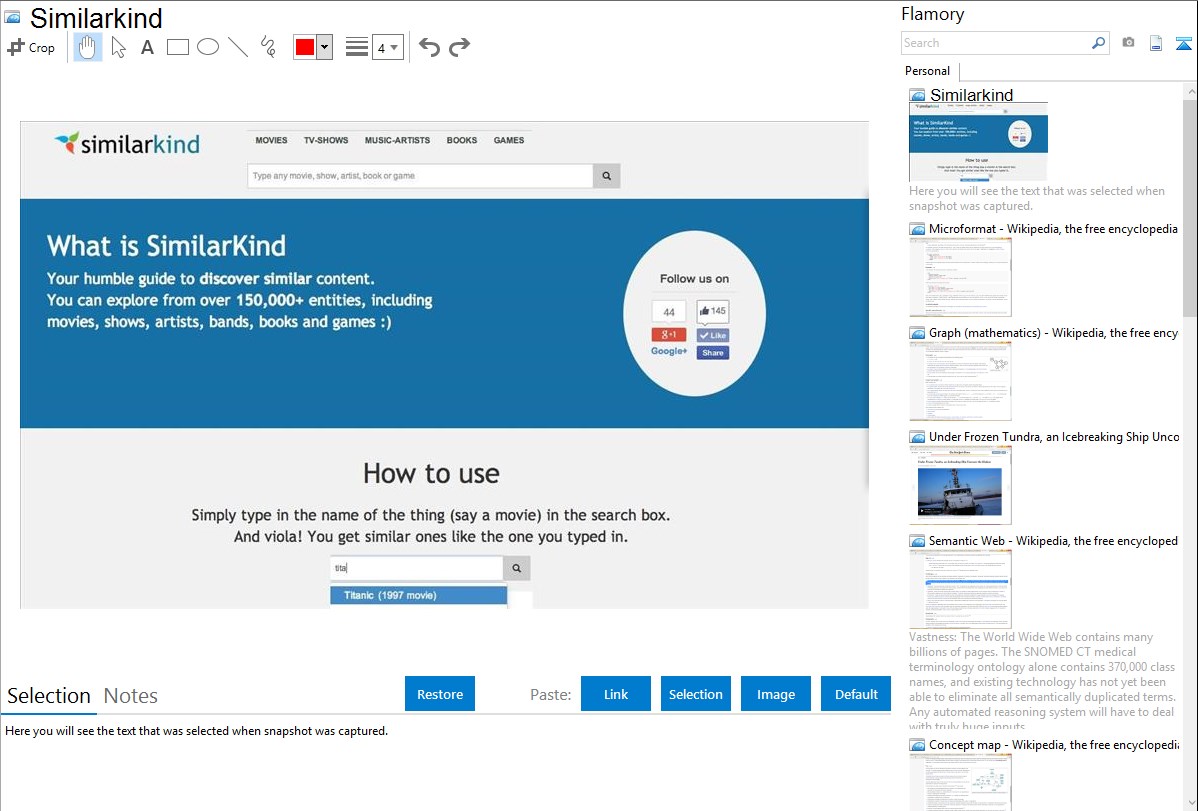The image size is (1198, 811).
Task: Open the Similarkind snapshot thumbnail
Action: [978, 142]
